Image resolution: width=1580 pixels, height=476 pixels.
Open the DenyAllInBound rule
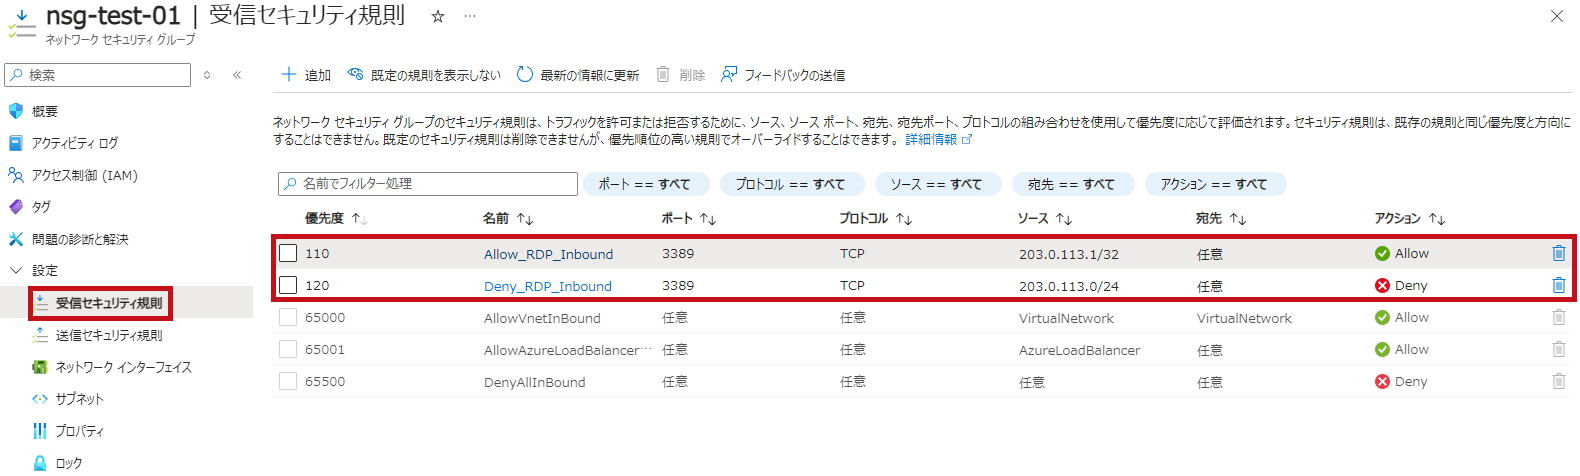click(534, 382)
